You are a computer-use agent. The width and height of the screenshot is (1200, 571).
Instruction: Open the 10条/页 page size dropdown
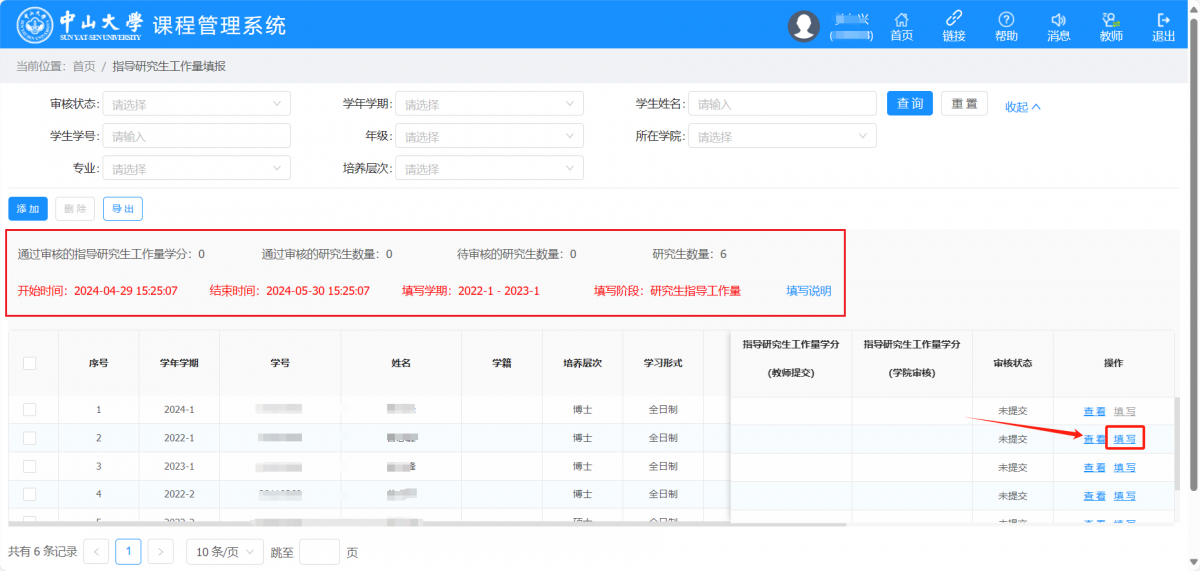(x=225, y=552)
